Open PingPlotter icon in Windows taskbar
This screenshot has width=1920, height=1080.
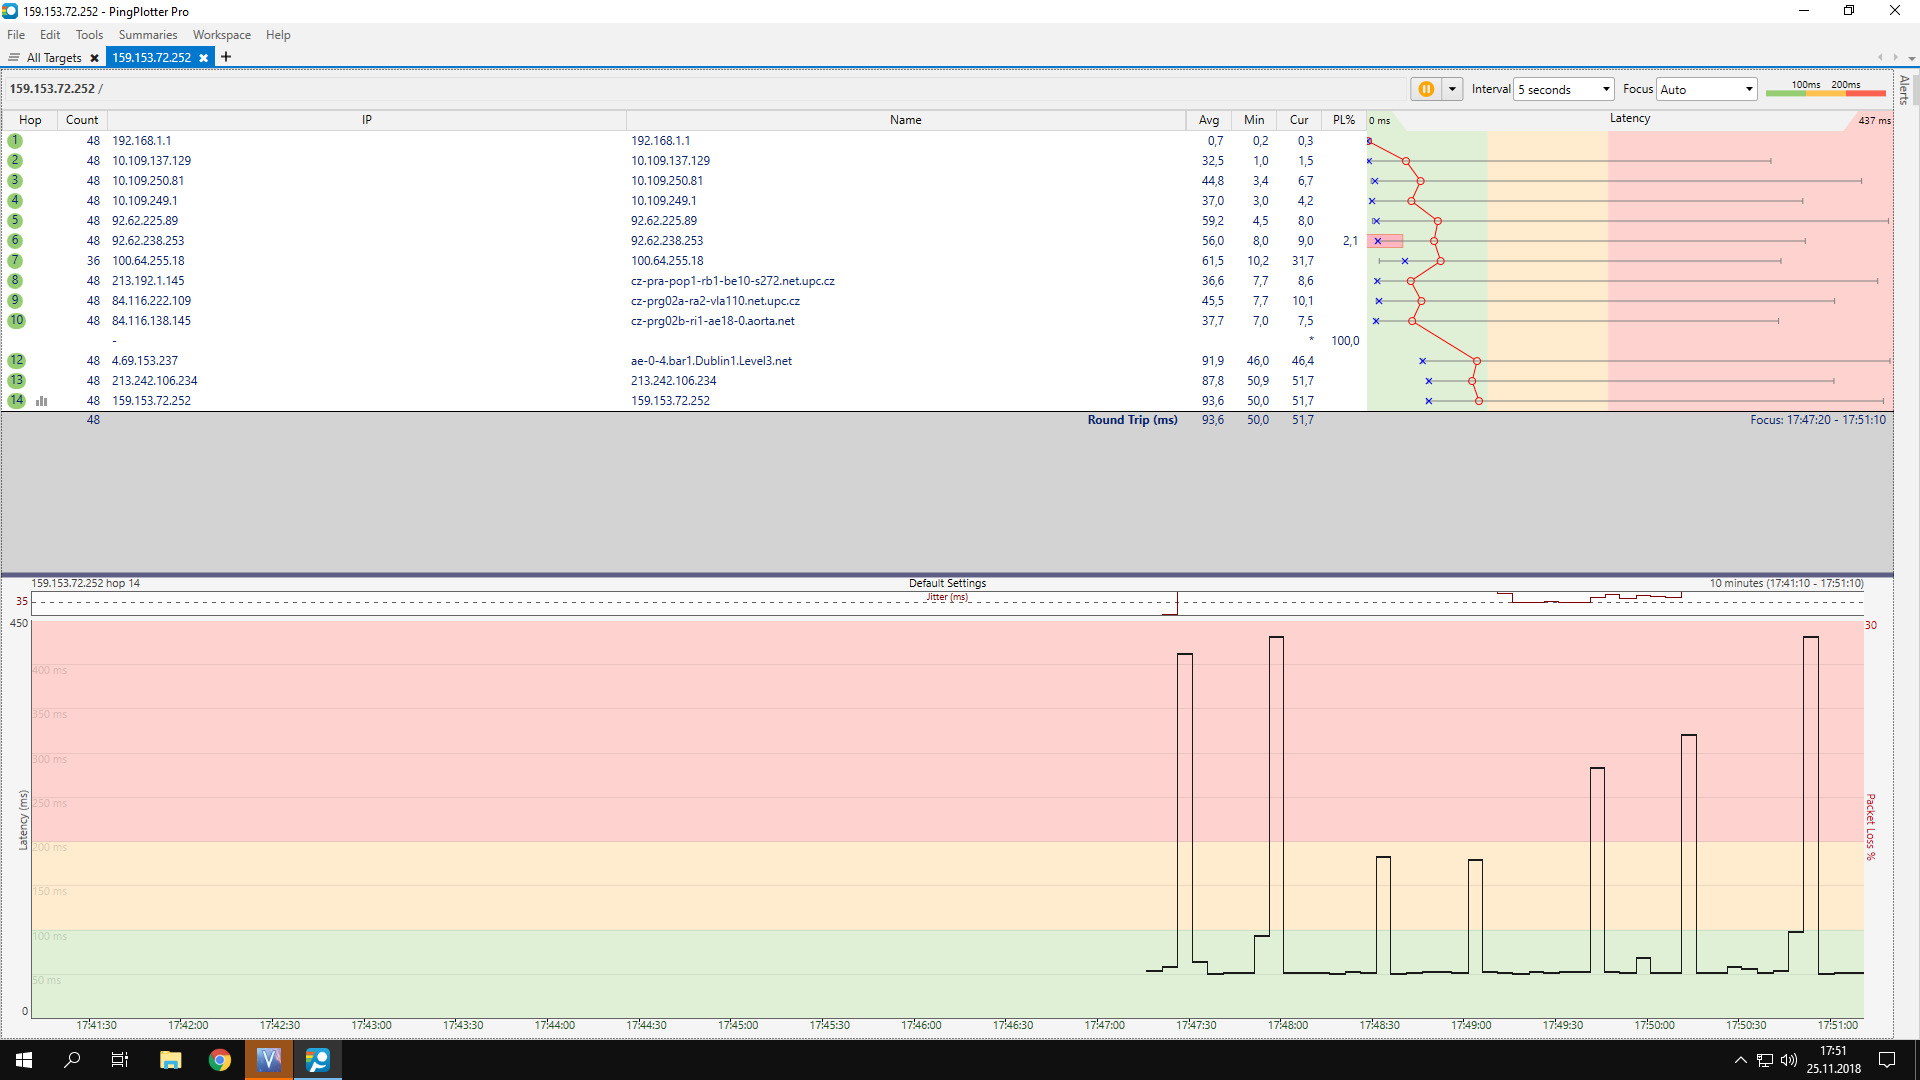coord(318,1060)
